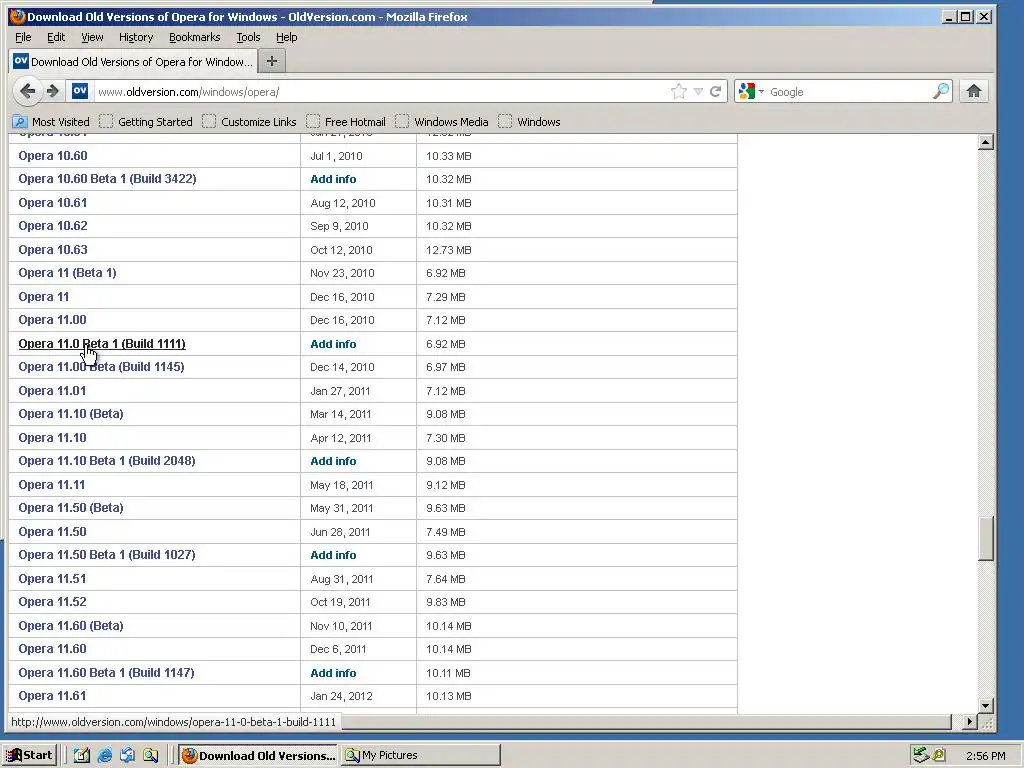
Task: Open the Free Hotmail bookmark
Action: (345, 121)
